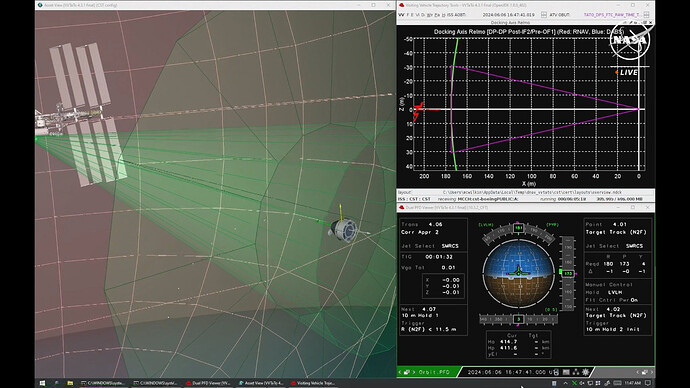Click the left chevron before Orbit PFD
The width and height of the screenshot is (690, 388).
[x=400, y=372]
